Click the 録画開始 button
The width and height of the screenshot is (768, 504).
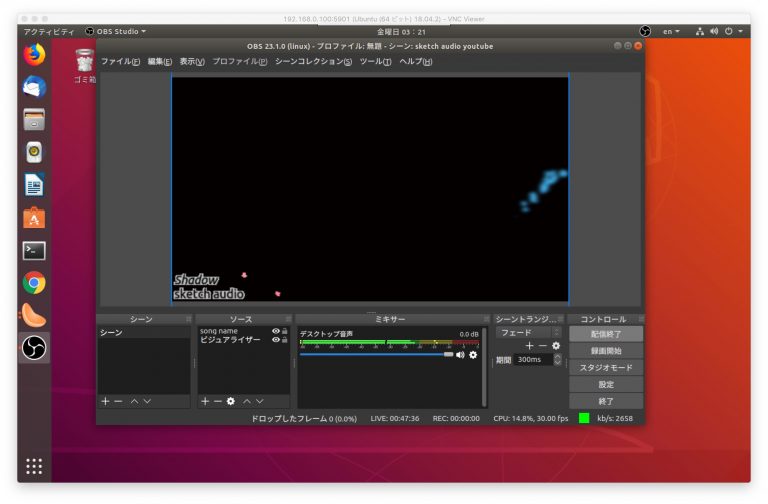coord(606,351)
